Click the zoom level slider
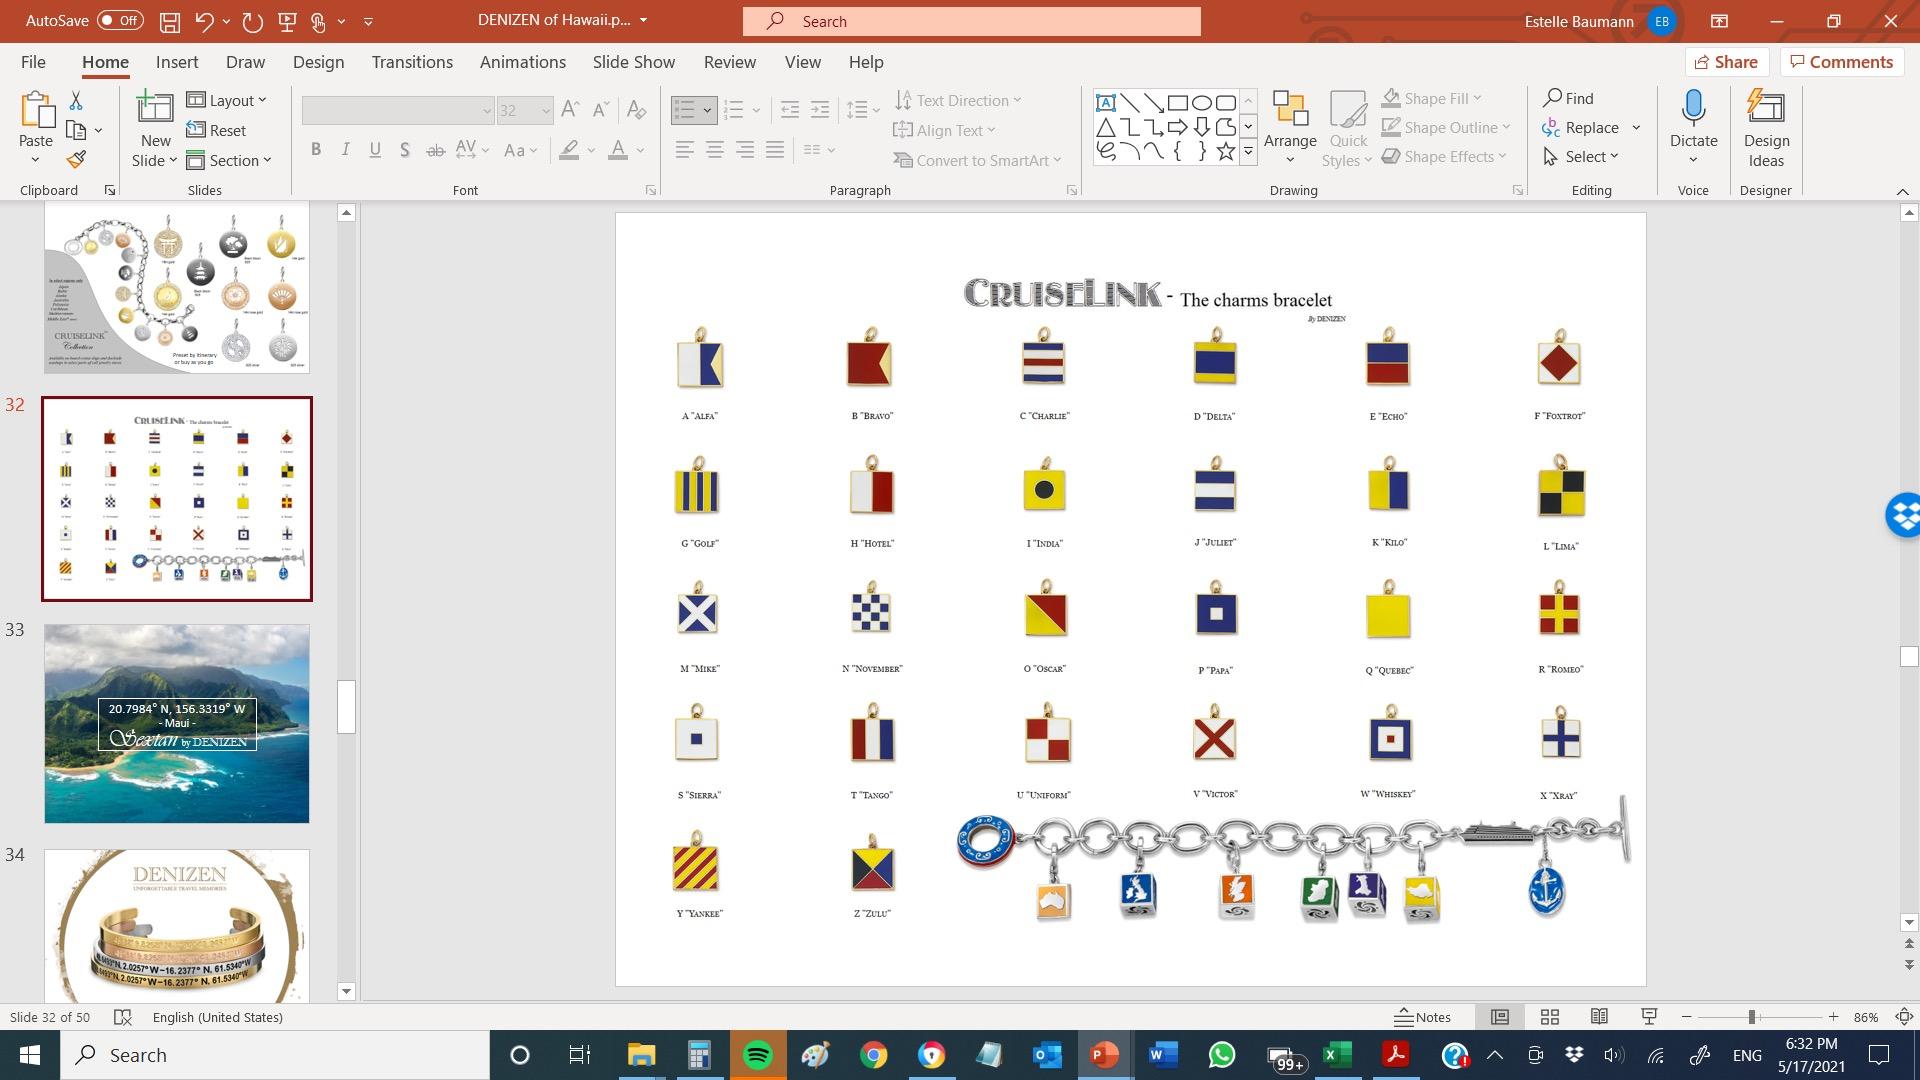This screenshot has width=1920, height=1080. (1752, 1017)
